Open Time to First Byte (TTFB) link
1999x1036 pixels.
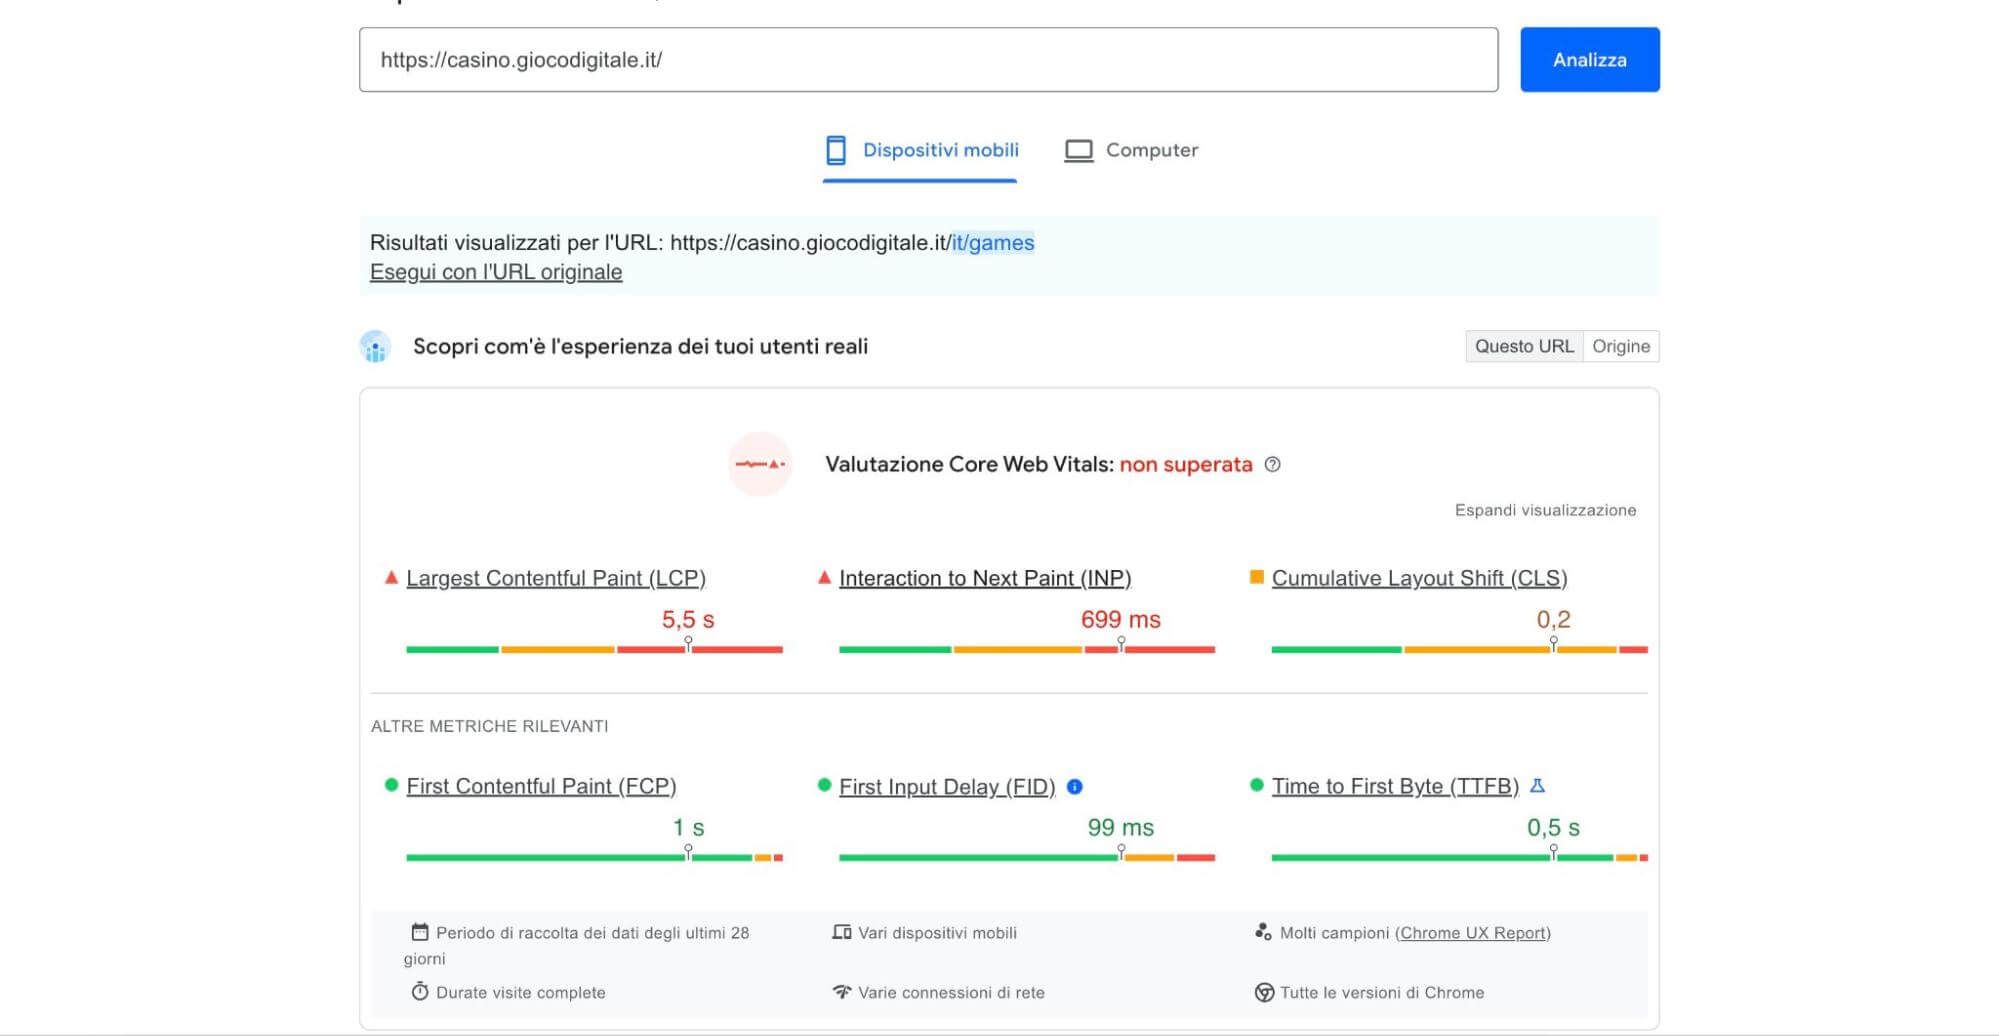pyautogui.click(x=1395, y=786)
